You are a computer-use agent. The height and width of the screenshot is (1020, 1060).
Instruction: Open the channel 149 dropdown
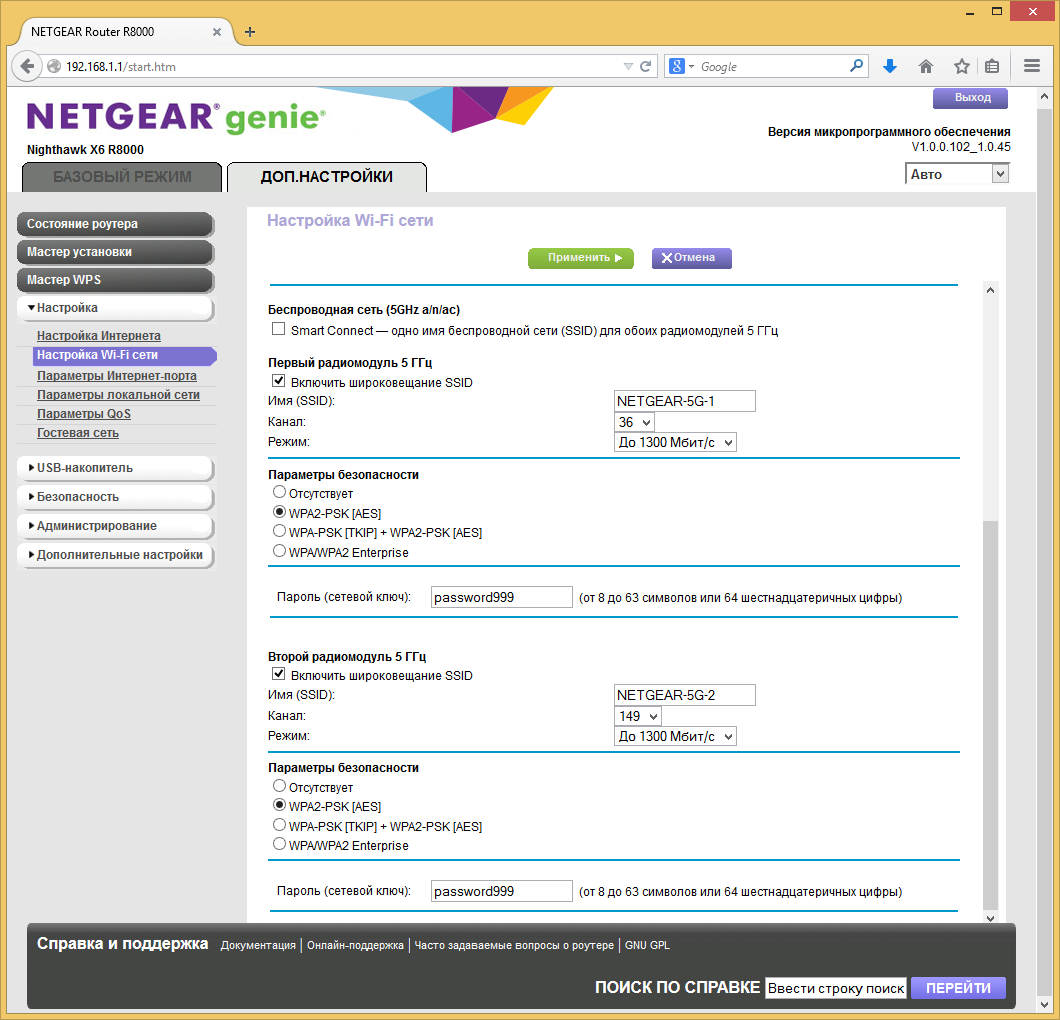(x=637, y=717)
